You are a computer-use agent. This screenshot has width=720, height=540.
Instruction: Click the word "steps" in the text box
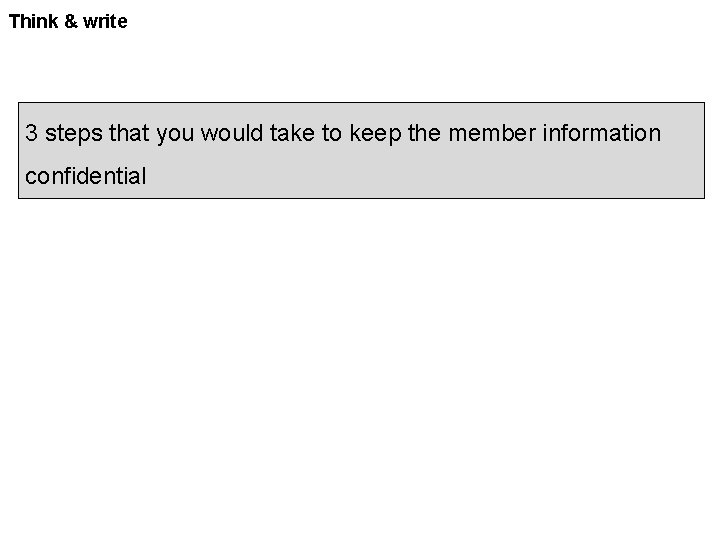[x=74, y=133]
